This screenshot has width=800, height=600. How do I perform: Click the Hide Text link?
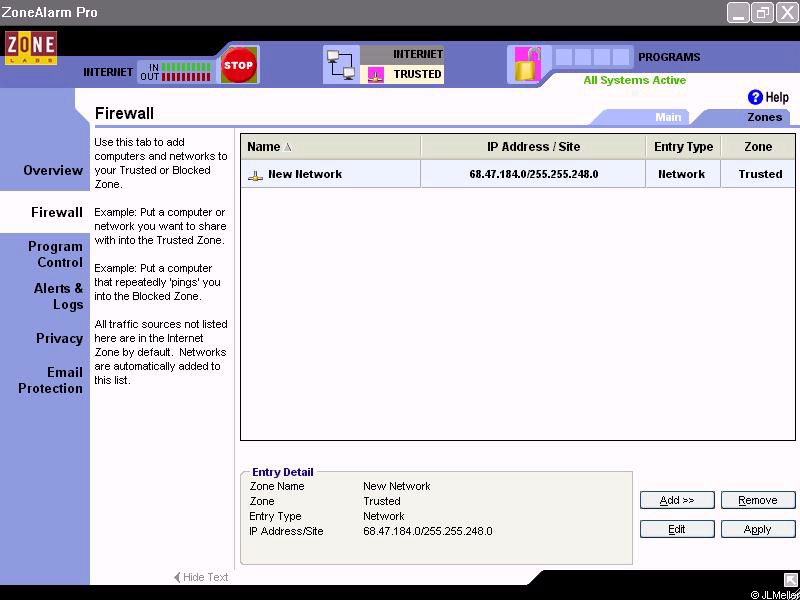205,578
